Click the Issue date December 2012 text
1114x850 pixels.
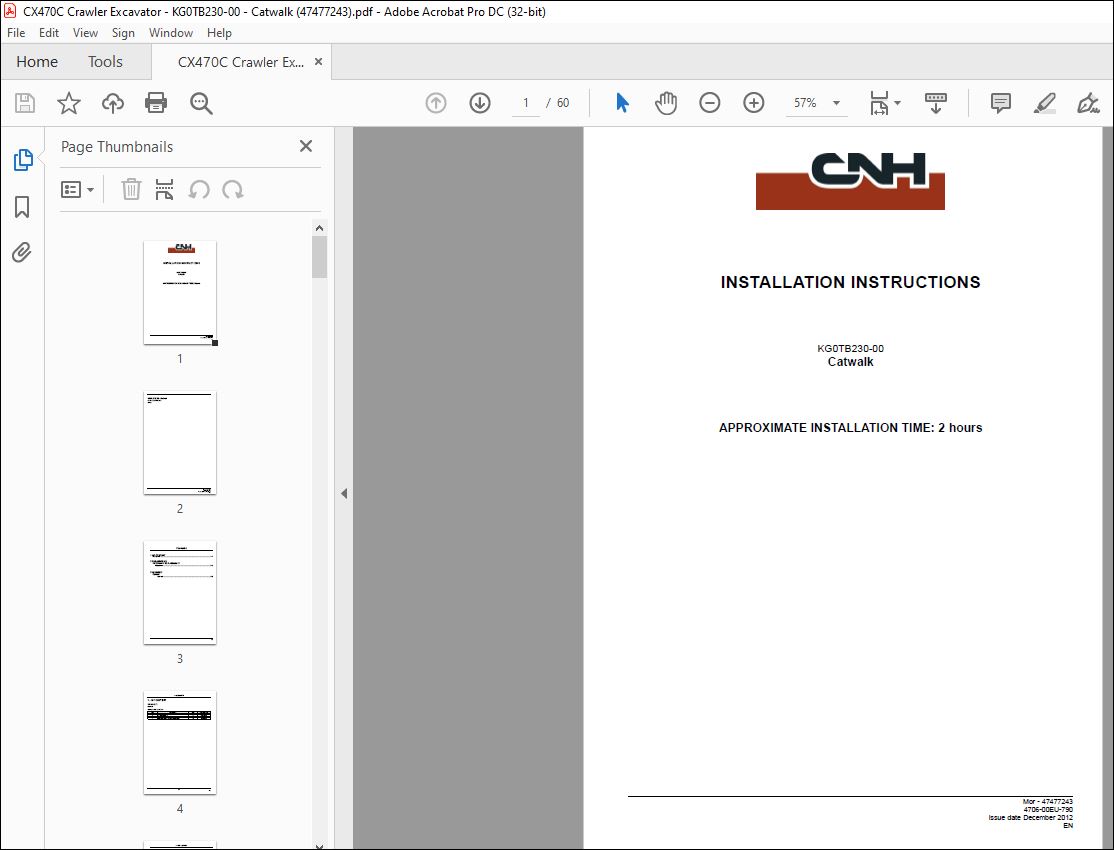1030,817
